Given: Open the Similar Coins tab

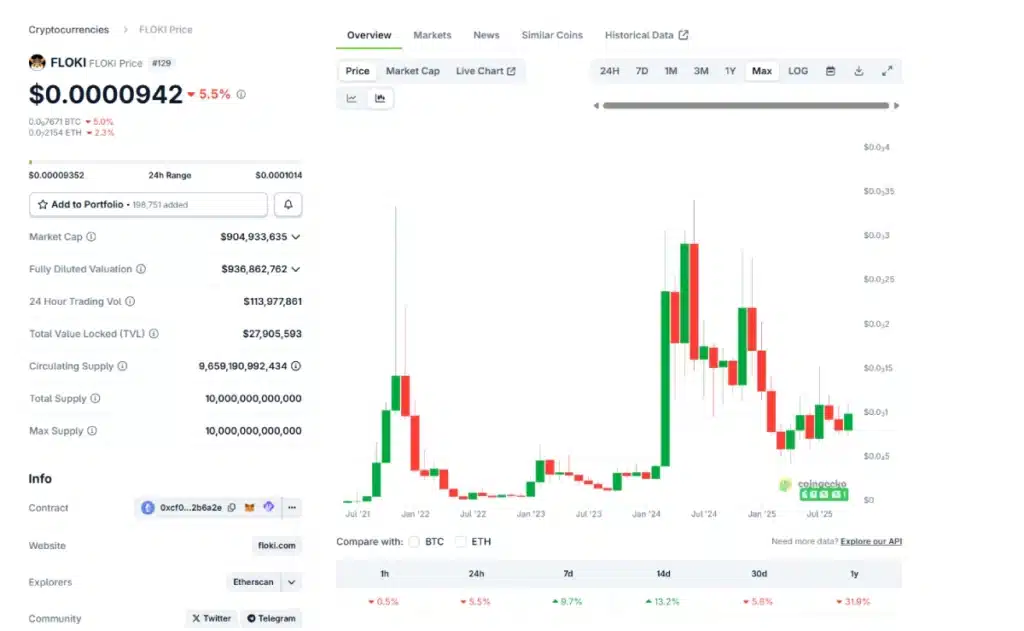Looking at the screenshot, I should pos(552,35).
